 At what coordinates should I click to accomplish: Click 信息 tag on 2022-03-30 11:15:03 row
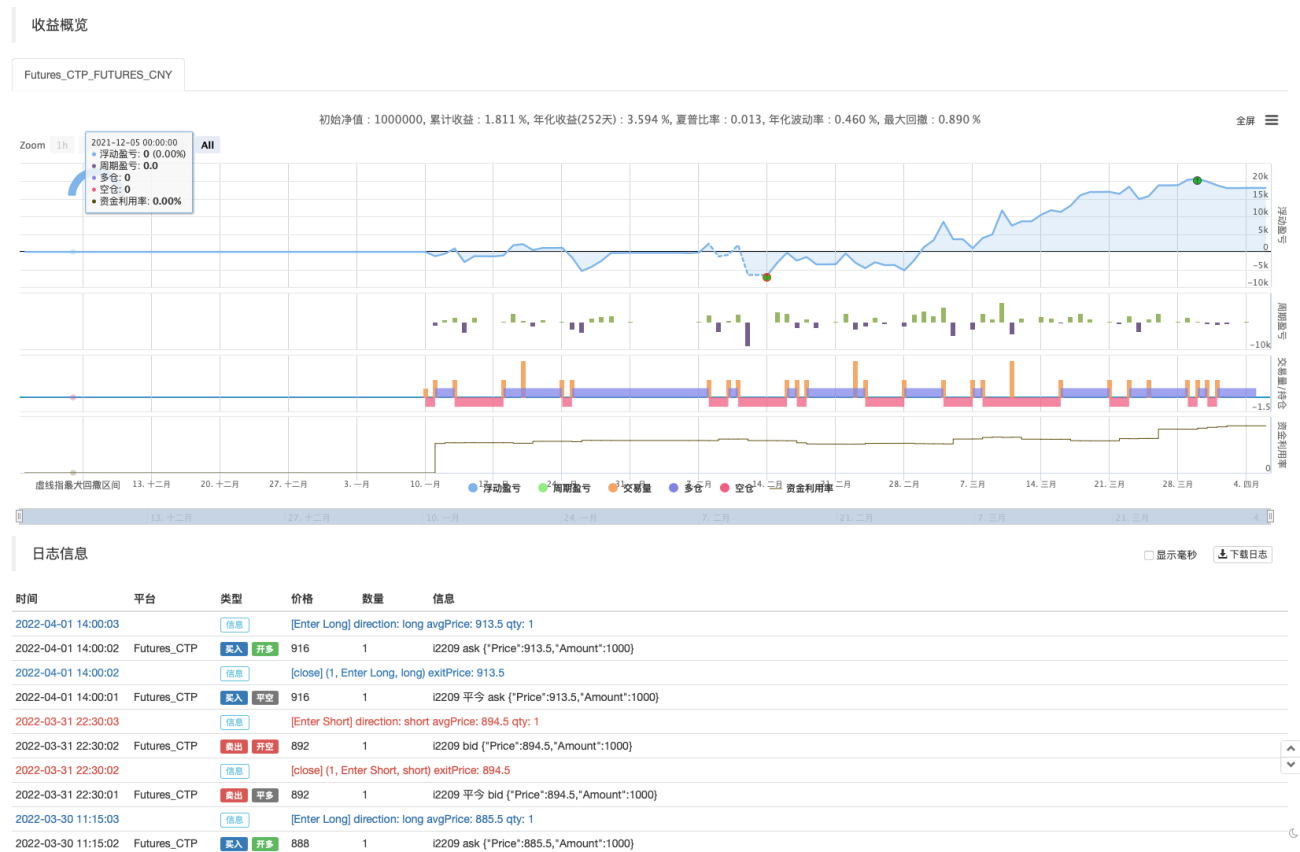coord(235,820)
